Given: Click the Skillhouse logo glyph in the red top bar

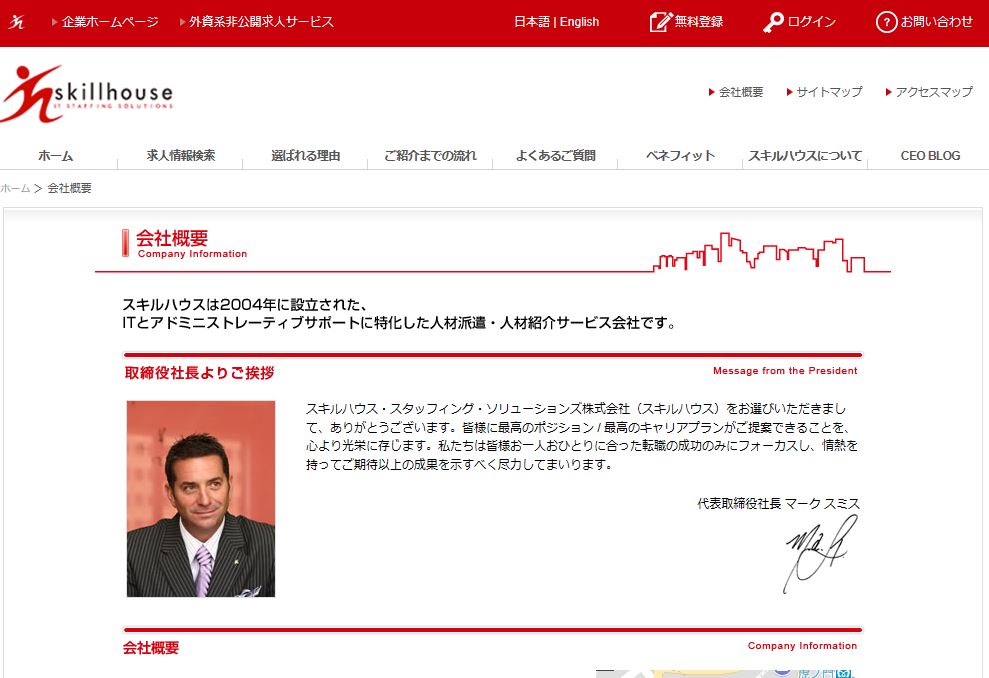Looking at the screenshot, I should click(15, 20).
